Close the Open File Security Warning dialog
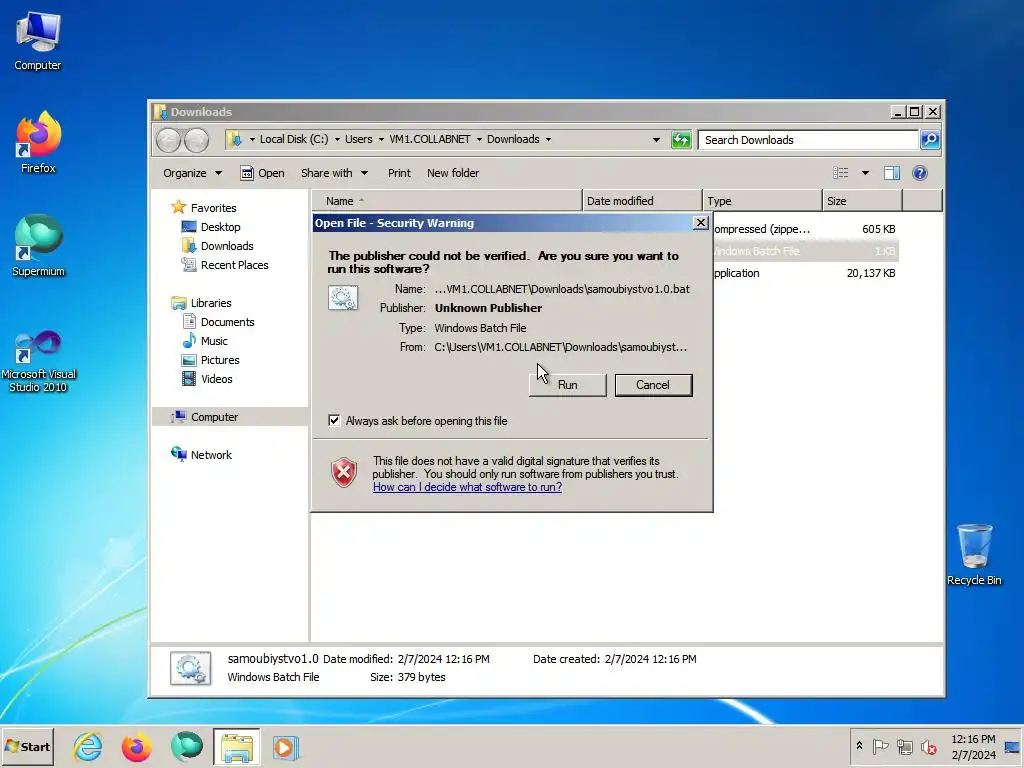The height and width of the screenshot is (768, 1024). click(700, 223)
